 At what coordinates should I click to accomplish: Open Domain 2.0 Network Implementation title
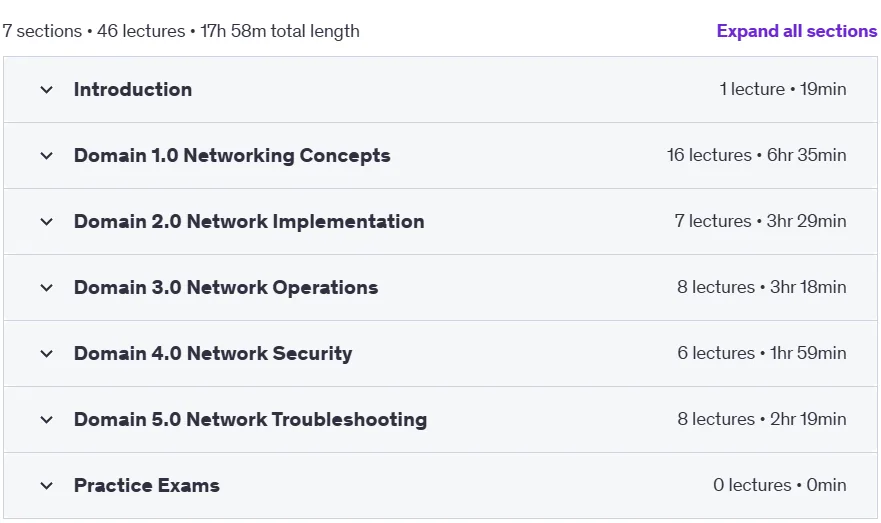click(249, 221)
